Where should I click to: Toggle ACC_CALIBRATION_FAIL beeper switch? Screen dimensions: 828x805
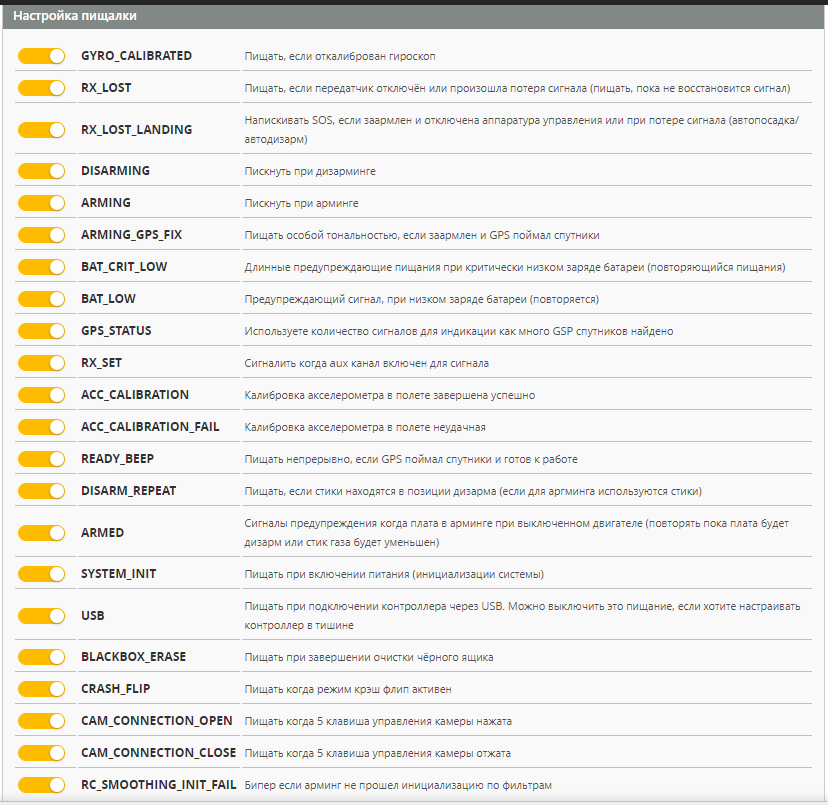click(x=41, y=427)
